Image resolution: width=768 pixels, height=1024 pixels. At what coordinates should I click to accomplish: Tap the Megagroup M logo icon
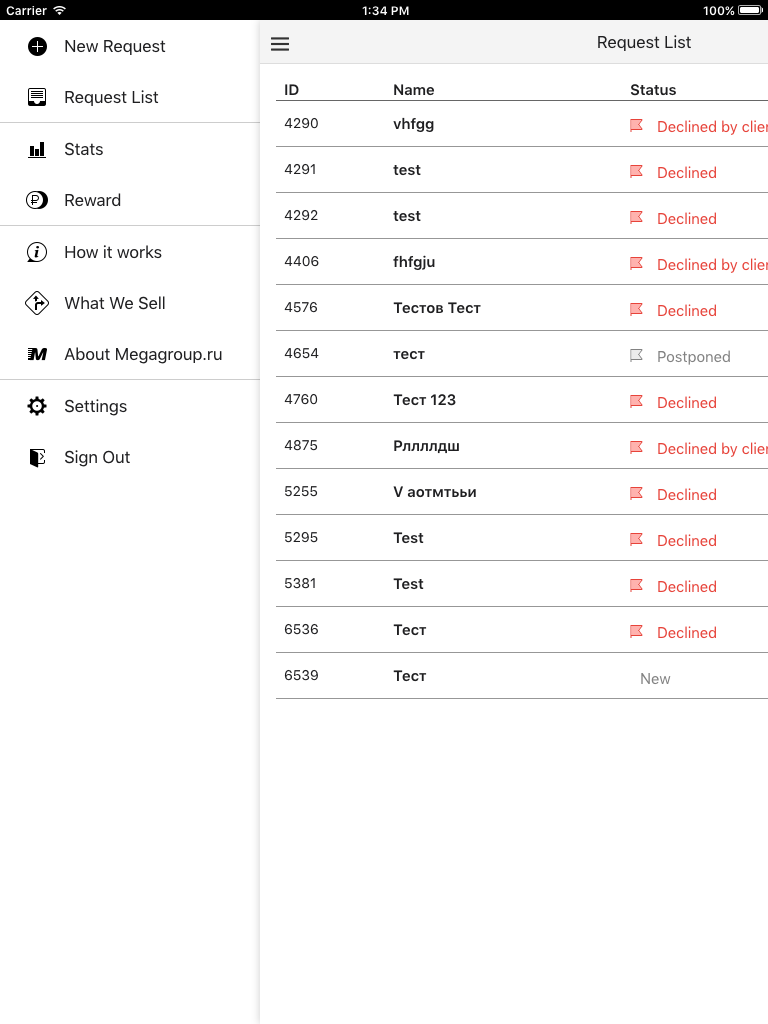tap(37, 354)
